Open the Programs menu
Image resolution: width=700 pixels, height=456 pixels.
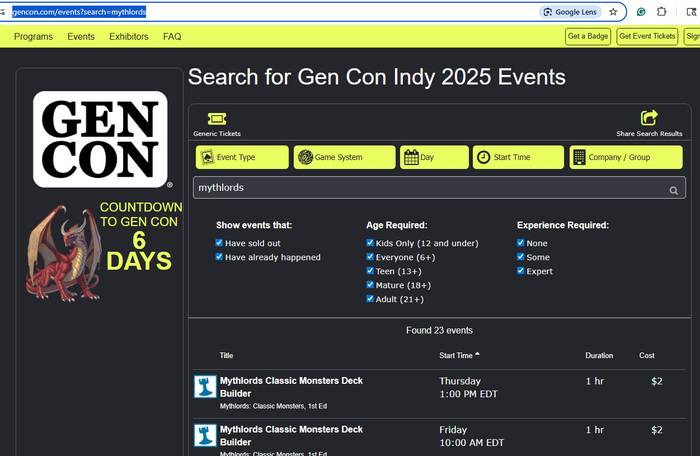[33, 37]
